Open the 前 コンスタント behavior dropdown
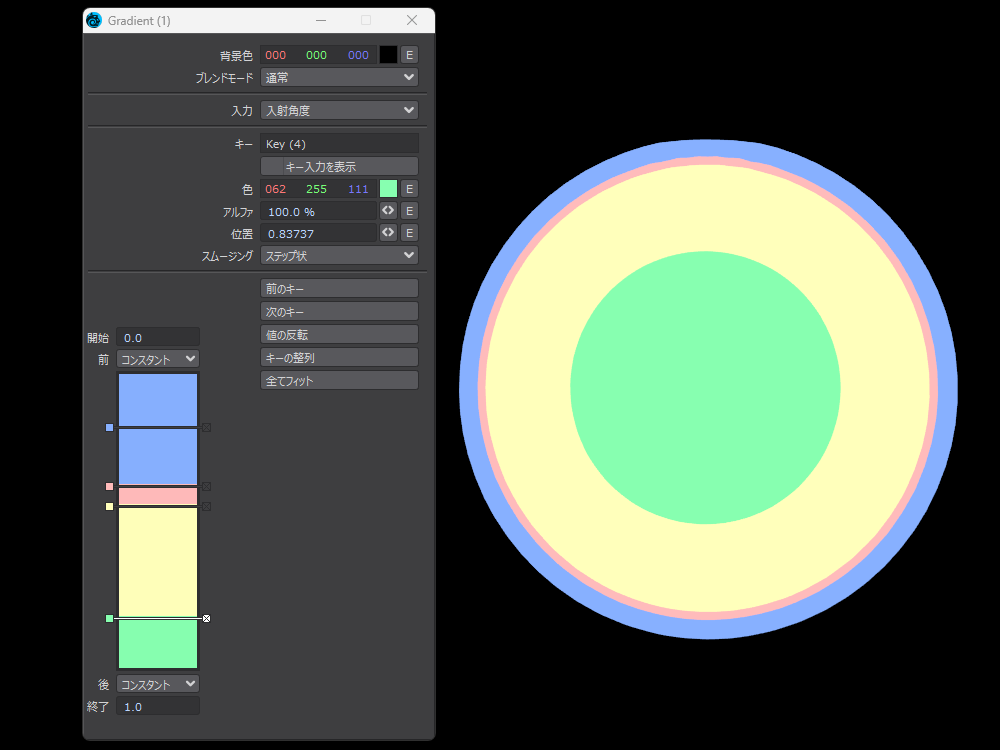Image resolution: width=1000 pixels, height=750 pixels. 158,359
